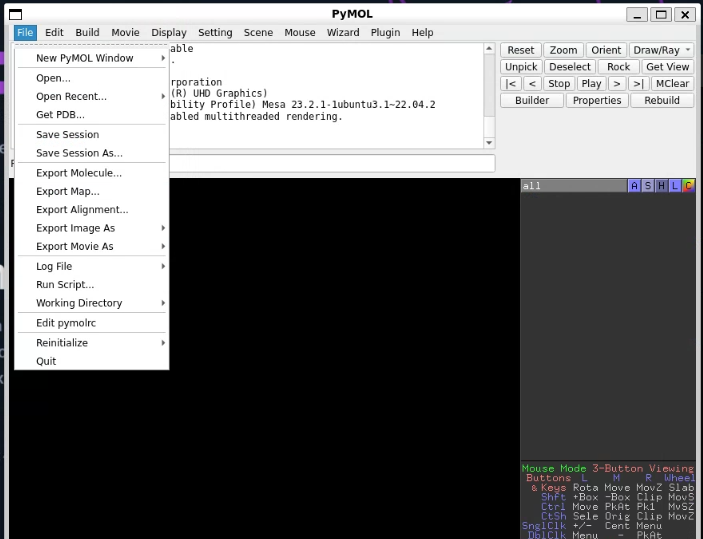Open the Plugin menu
The height and width of the screenshot is (539, 703).
[x=385, y=32]
